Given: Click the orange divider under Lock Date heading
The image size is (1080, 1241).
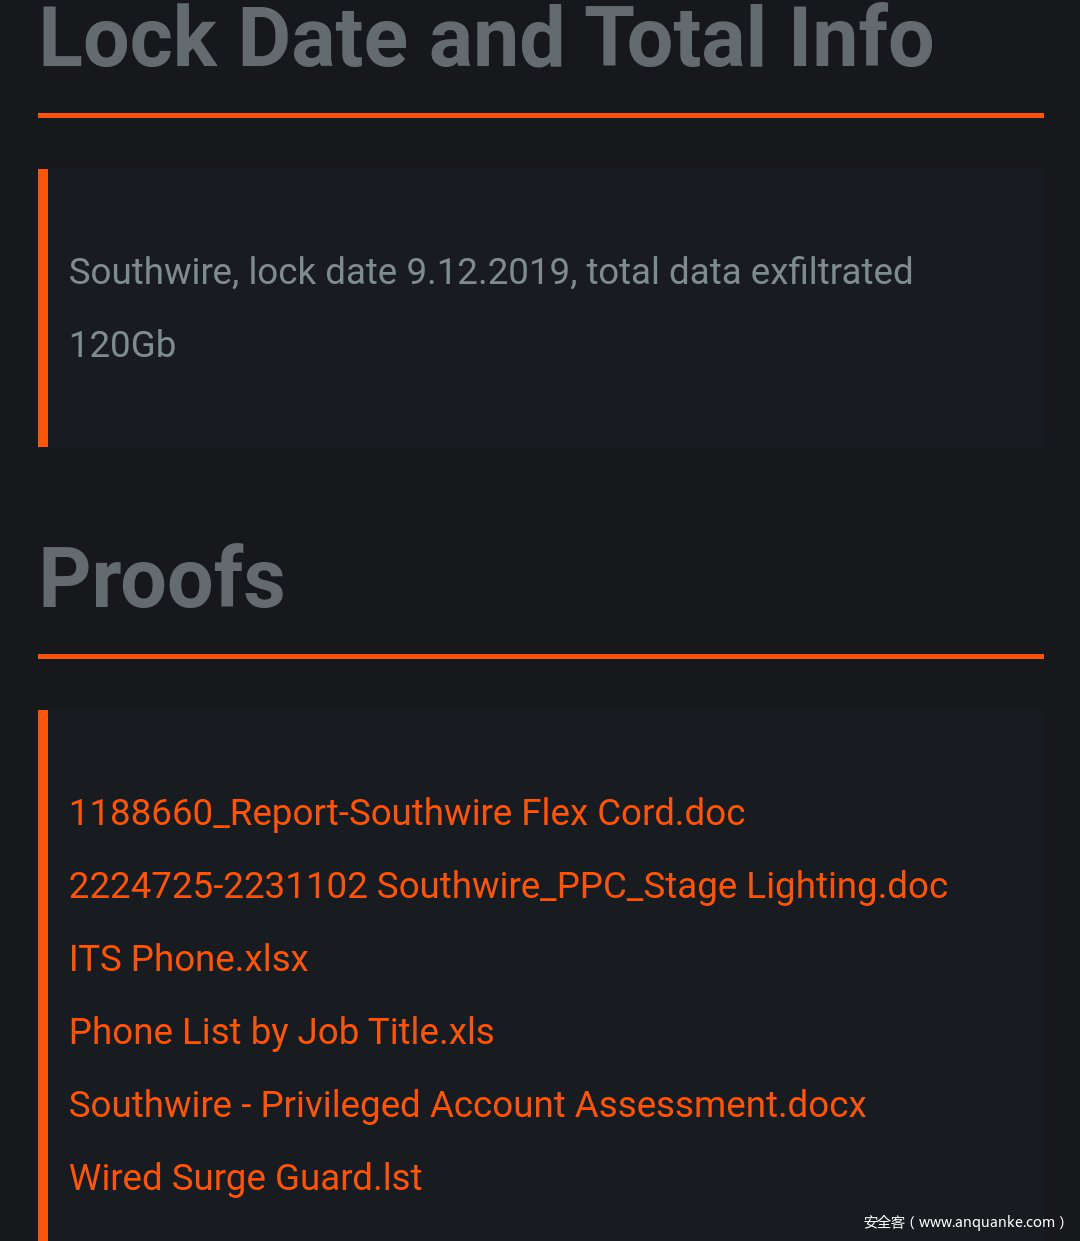Looking at the screenshot, I should 540,116.
